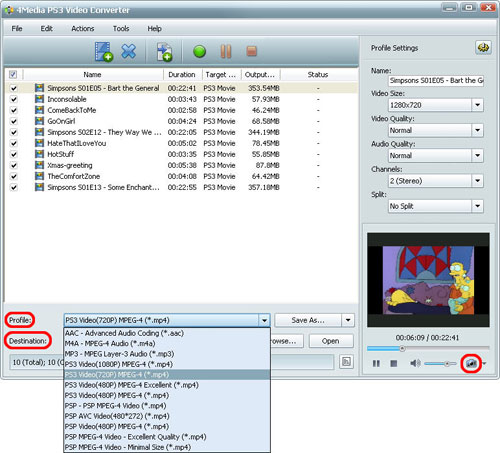This screenshot has width=500, height=453.
Task: Open the snapshot options arrow
Action: [484, 363]
